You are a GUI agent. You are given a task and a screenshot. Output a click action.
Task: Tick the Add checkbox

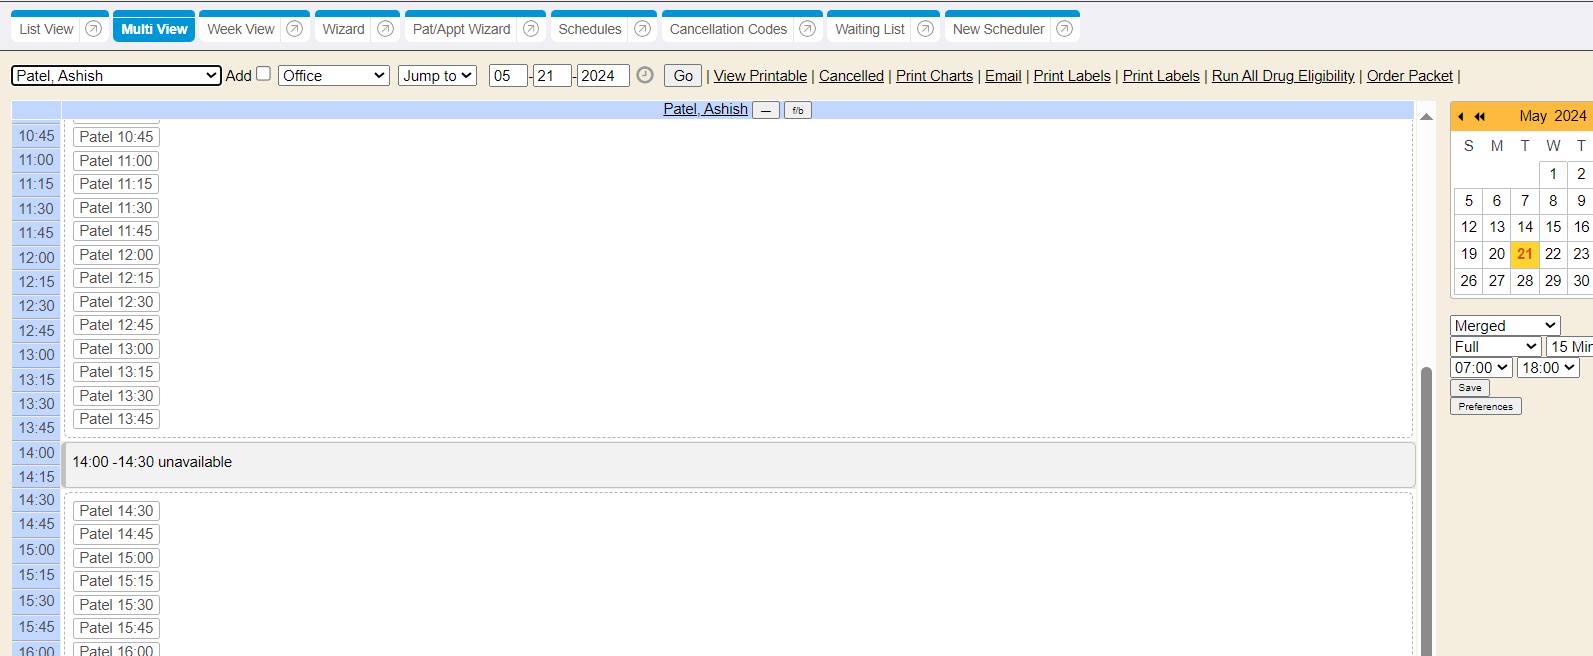264,74
